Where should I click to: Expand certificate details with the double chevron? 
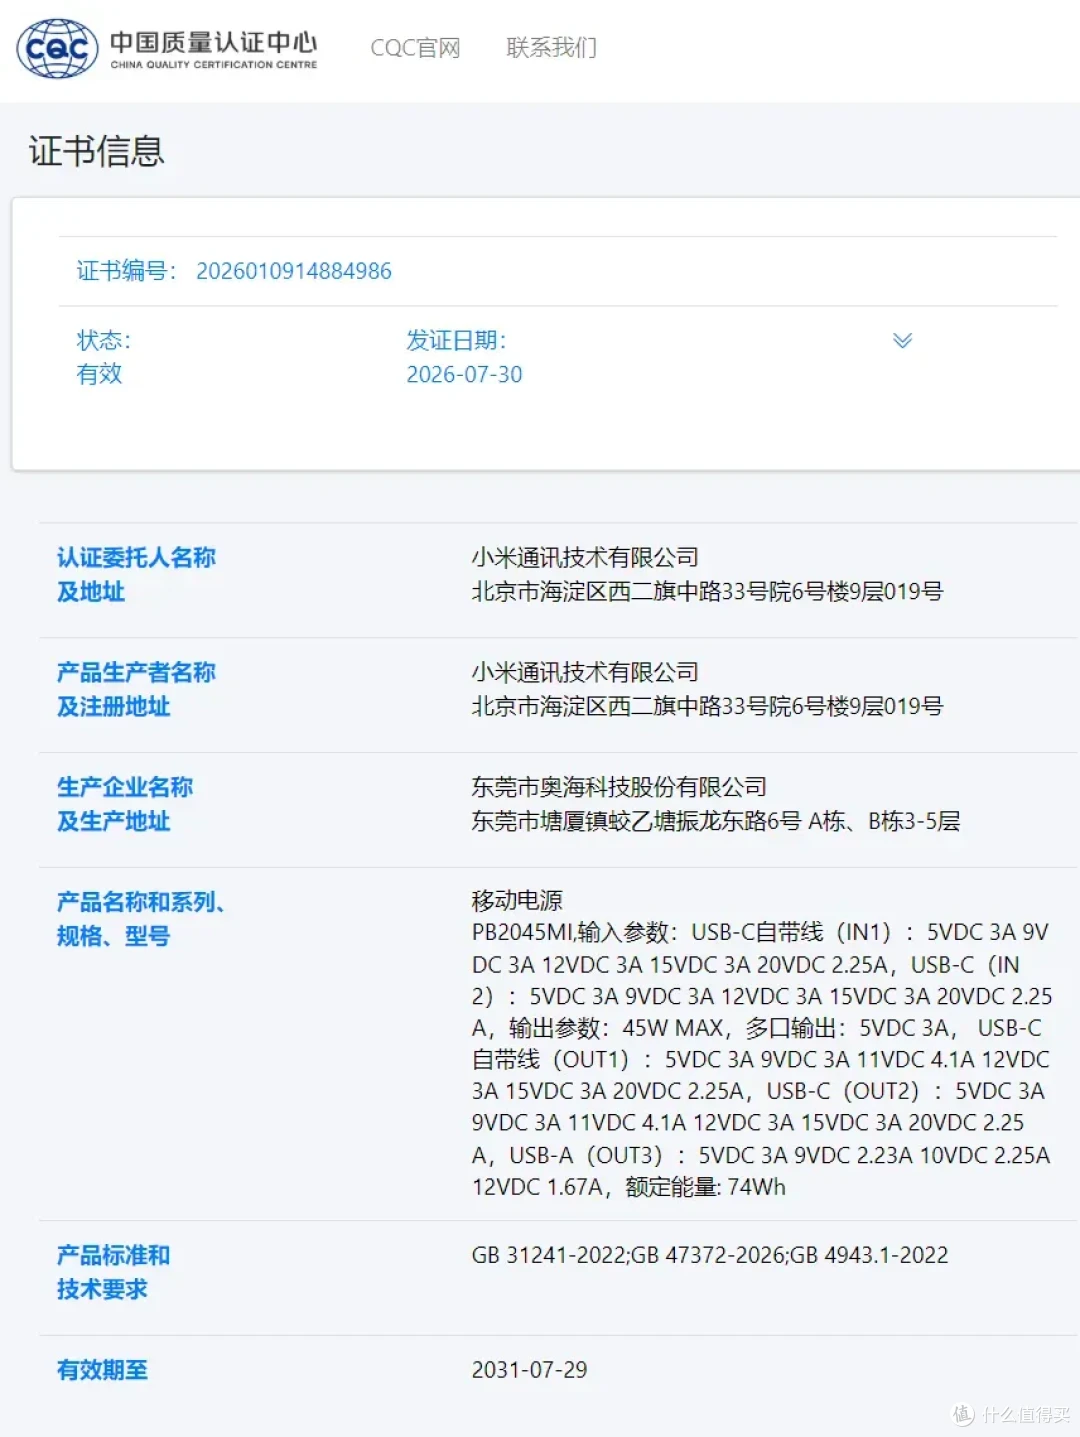coord(902,340)
